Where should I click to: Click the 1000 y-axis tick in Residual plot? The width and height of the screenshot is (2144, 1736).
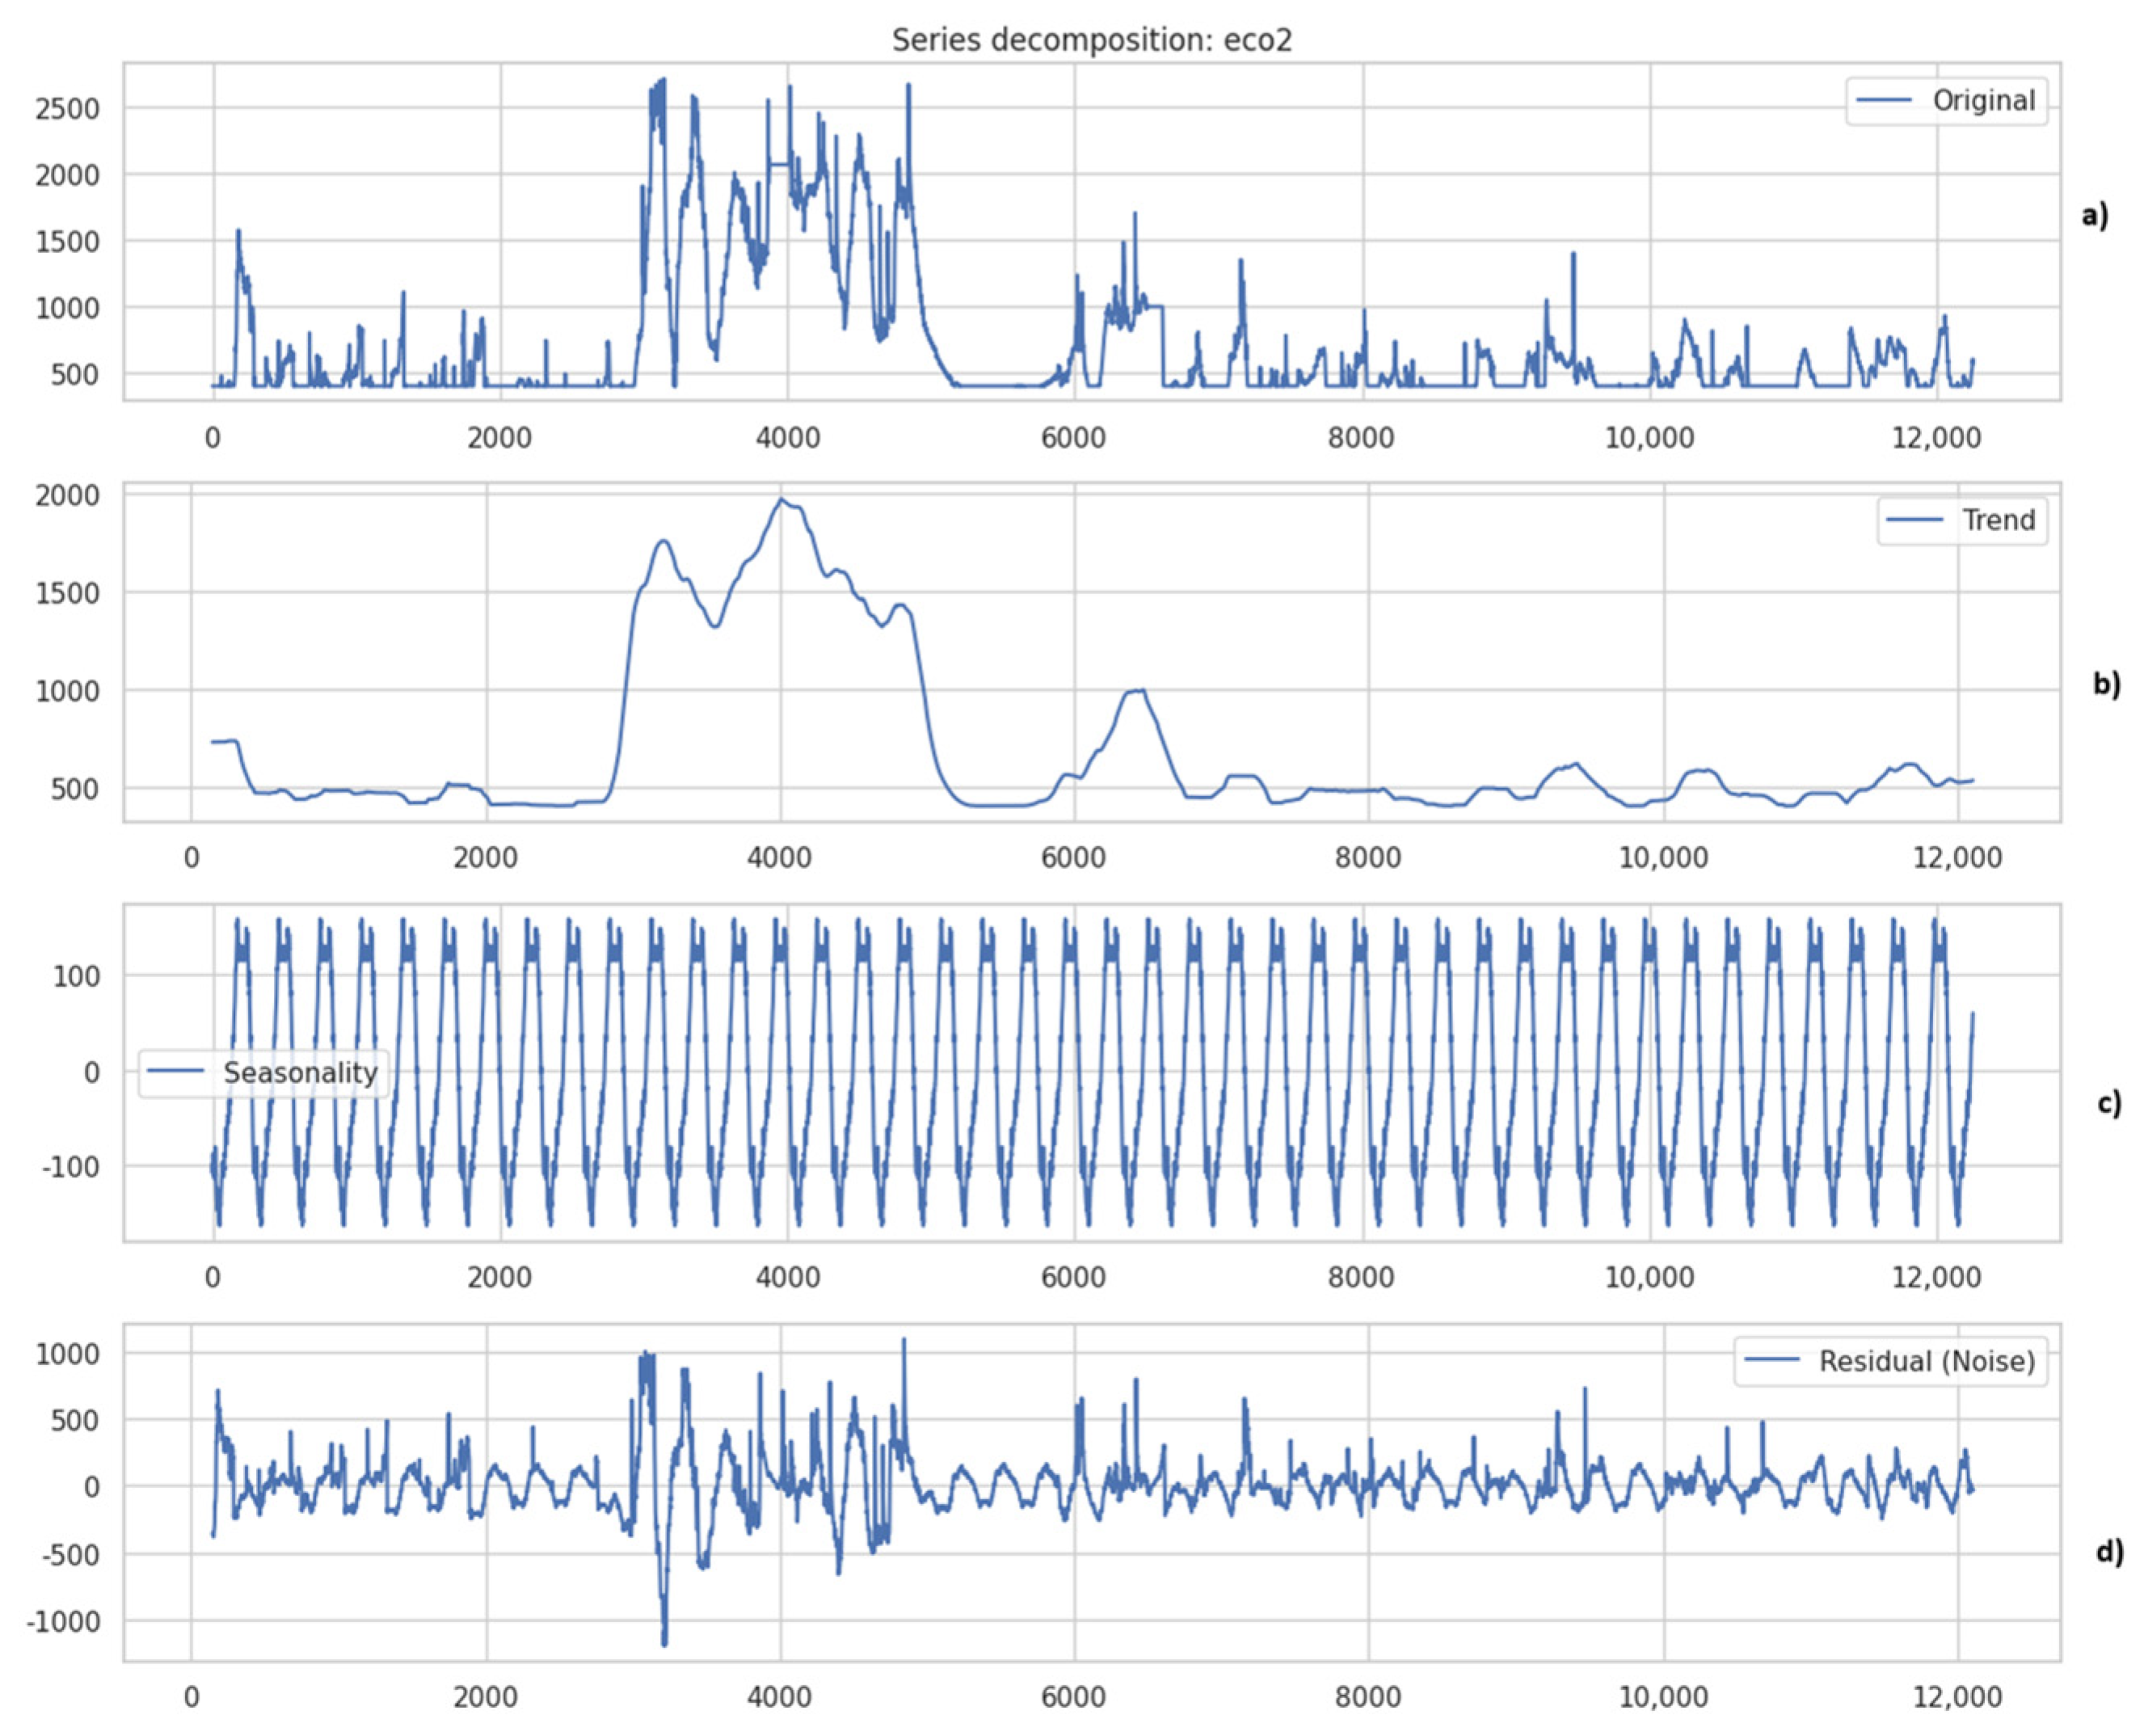[68, 1354]
